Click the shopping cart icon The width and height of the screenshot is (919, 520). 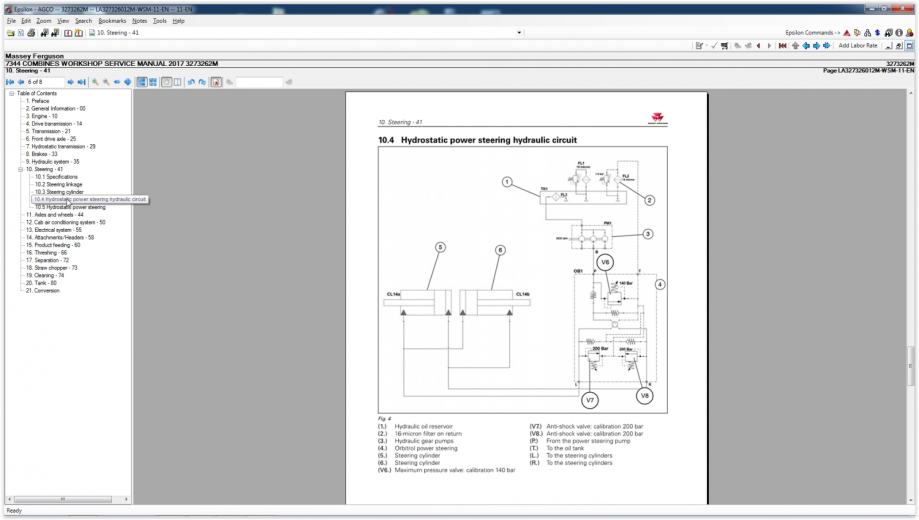724,46
